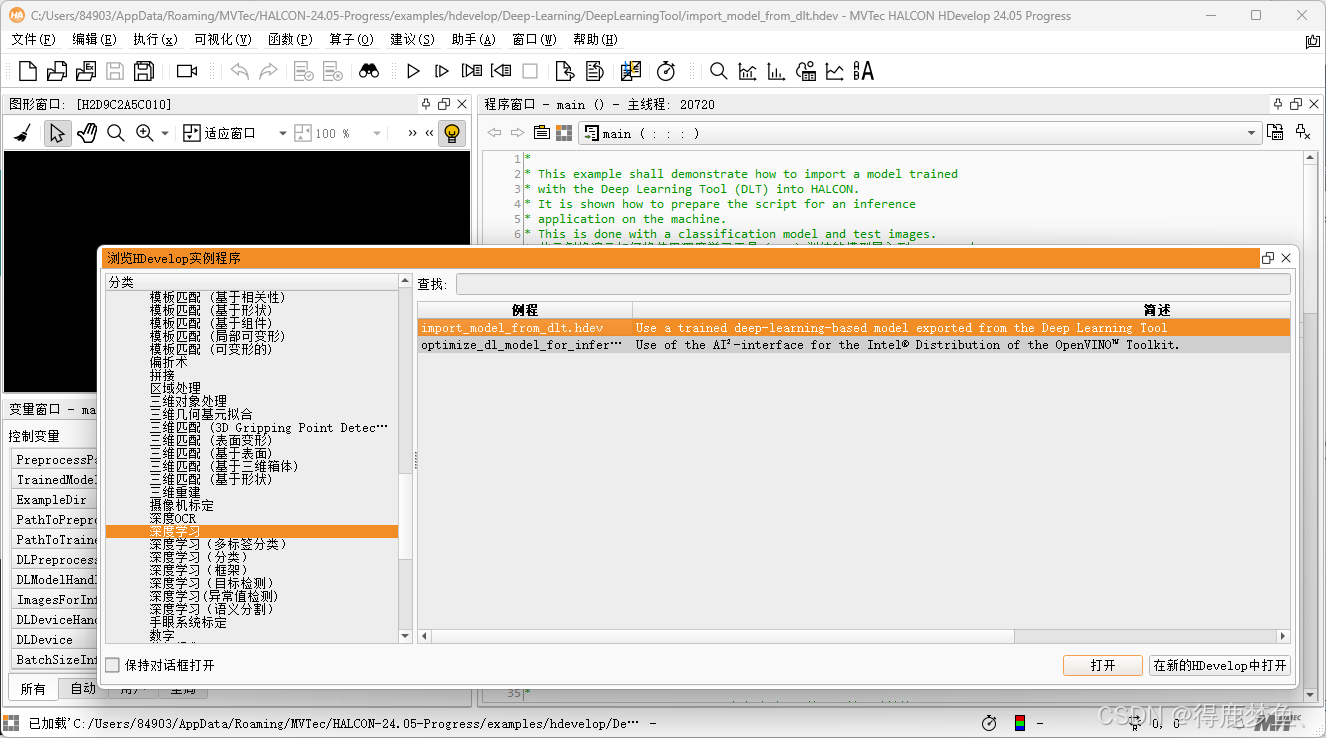Float the example browser dialog via restore icon
This screenshot has height=738, width=1326.
pyautogui.click(x=1268, y=258)
